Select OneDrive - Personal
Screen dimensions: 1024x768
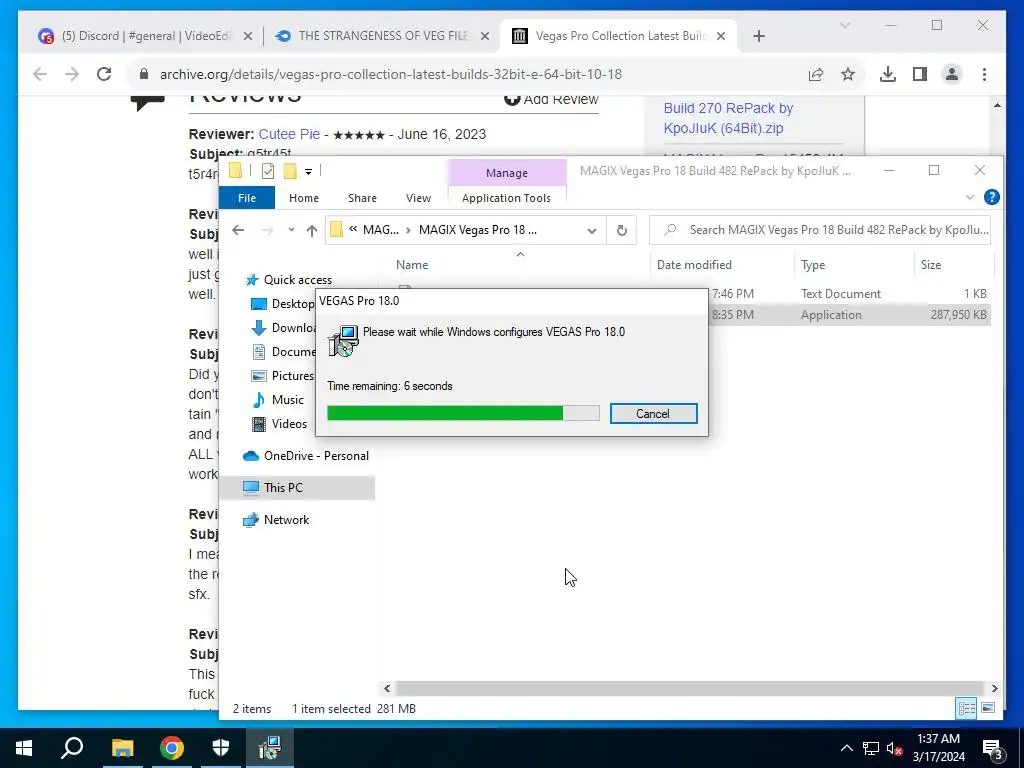316,456
